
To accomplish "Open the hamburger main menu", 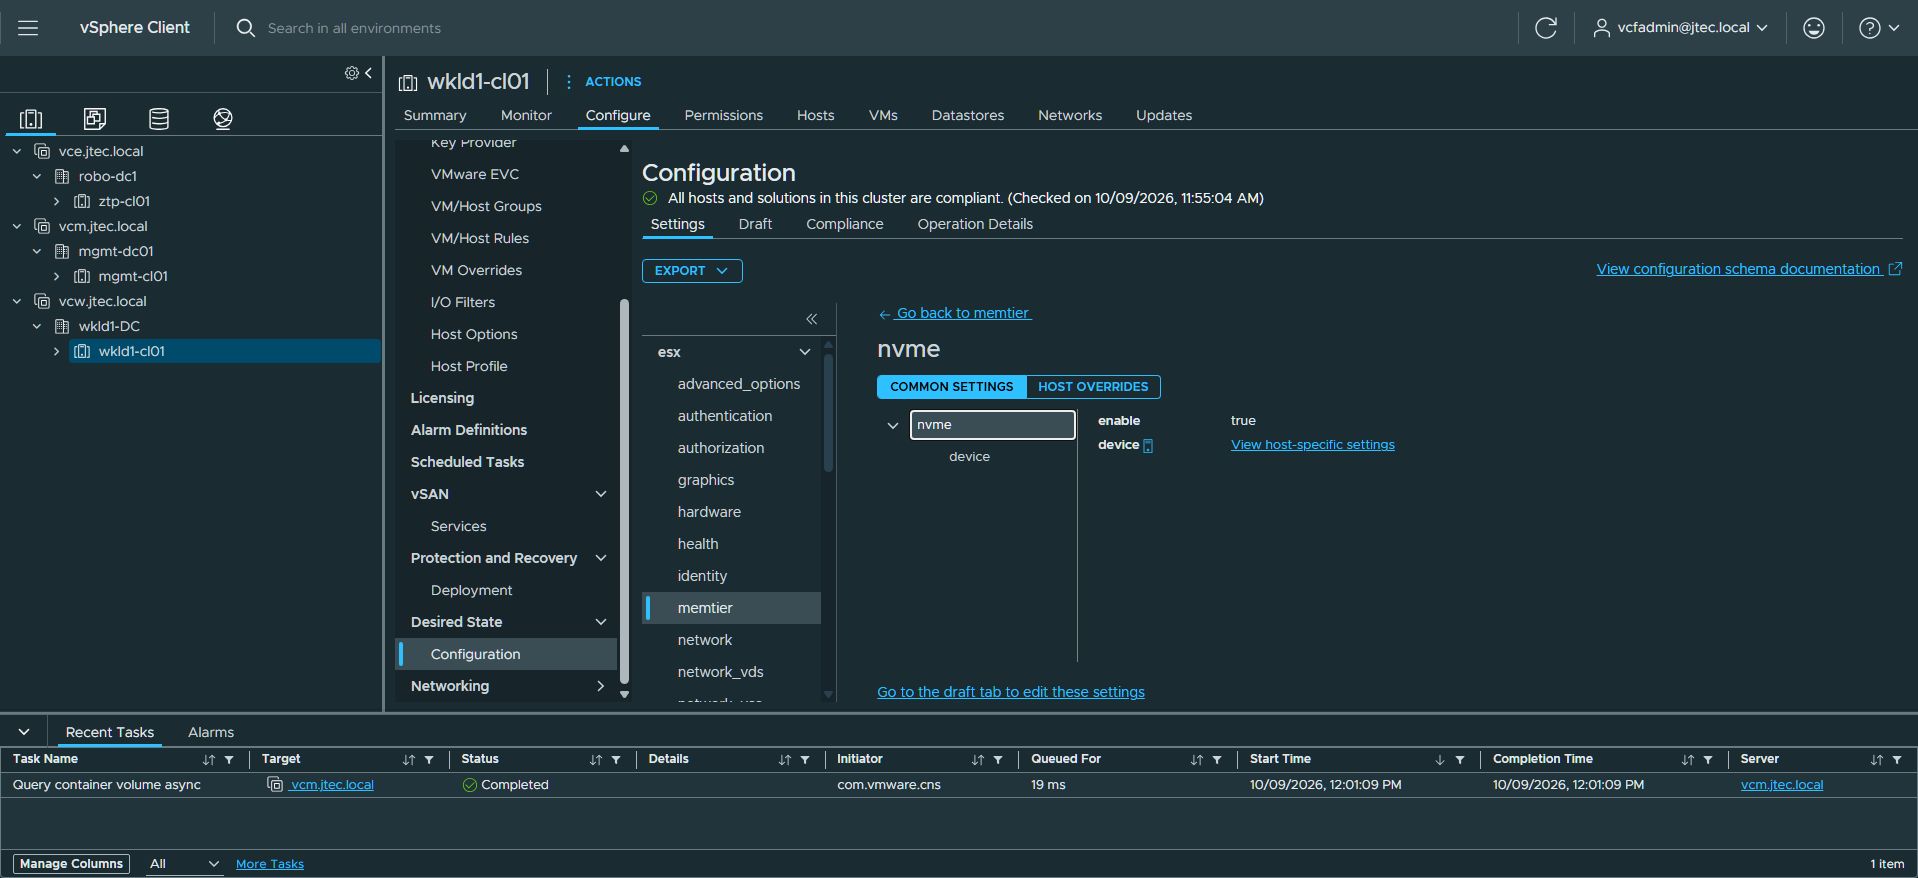I will click(x=28, y=28).
